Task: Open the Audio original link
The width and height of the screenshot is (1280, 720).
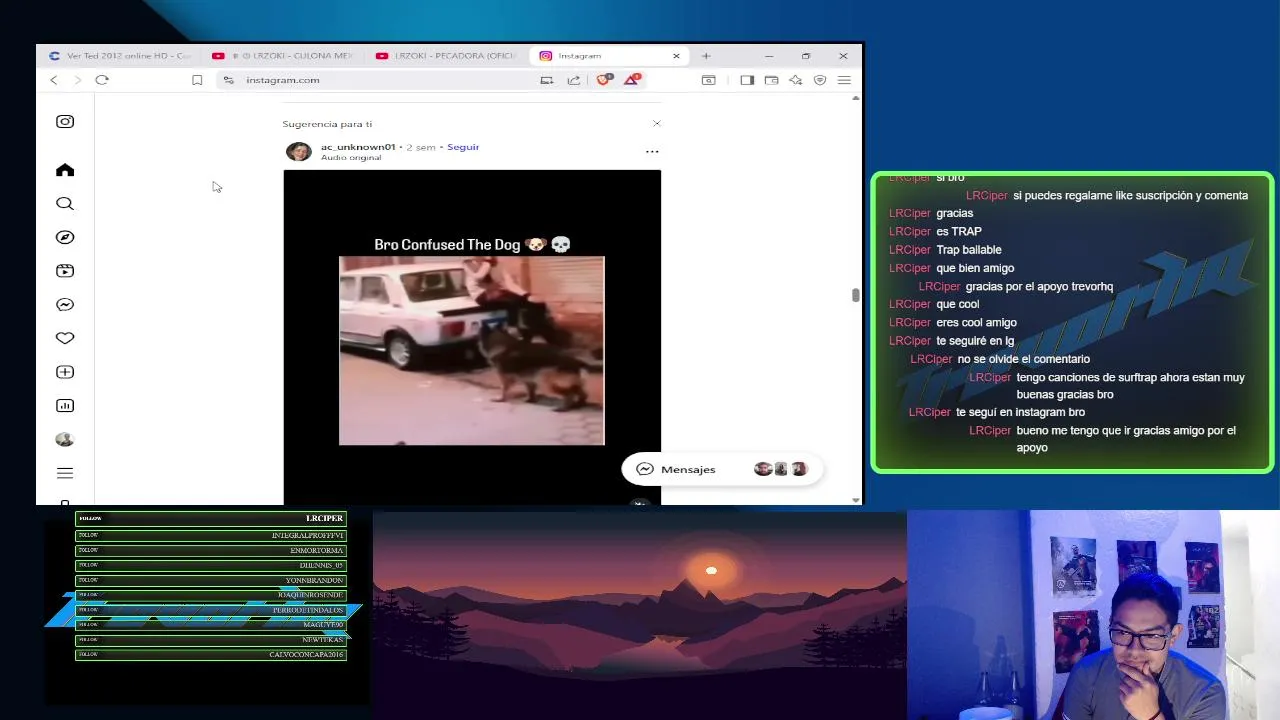Action: [x=351, y=158]
